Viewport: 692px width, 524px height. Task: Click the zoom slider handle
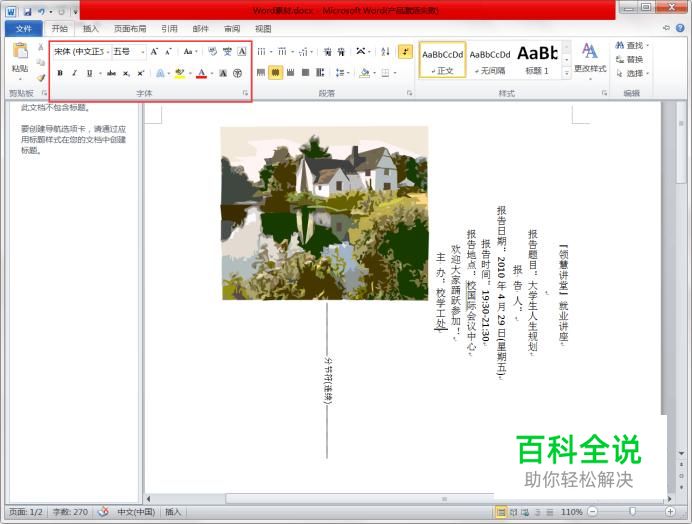632,512
